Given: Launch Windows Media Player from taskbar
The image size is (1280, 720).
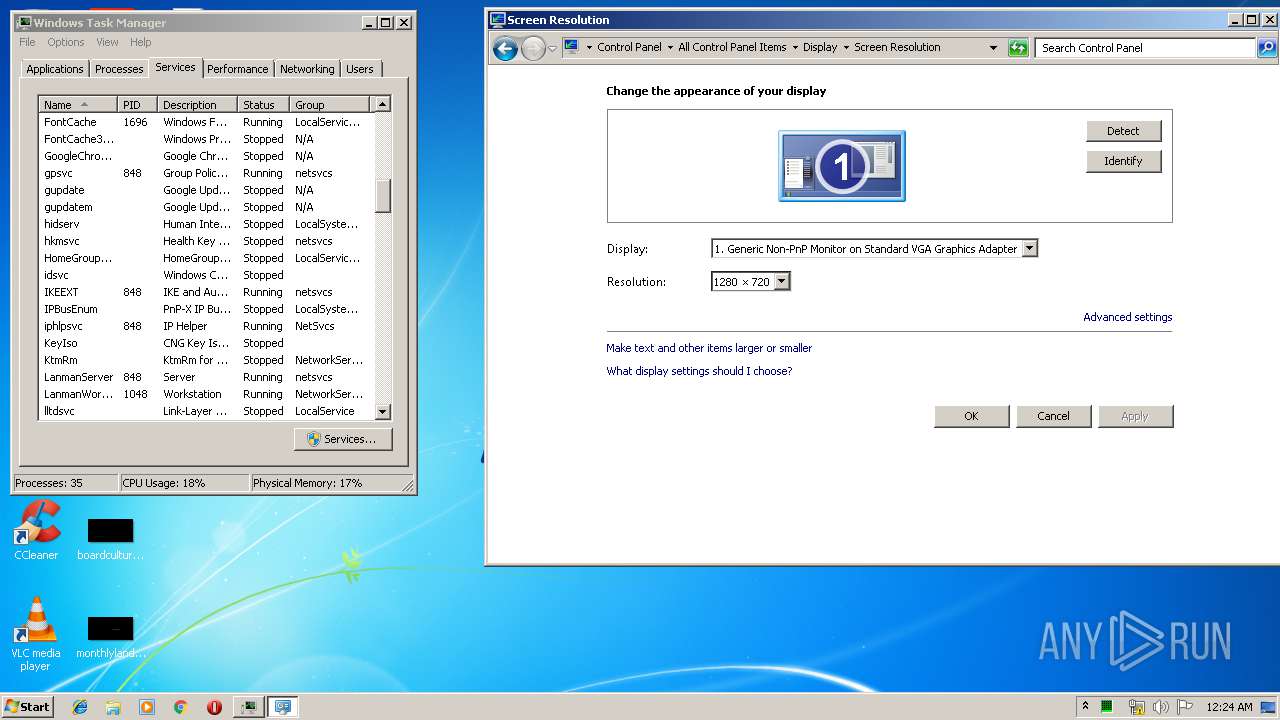Looking at the screenshot, I should (x=147, y=707).
